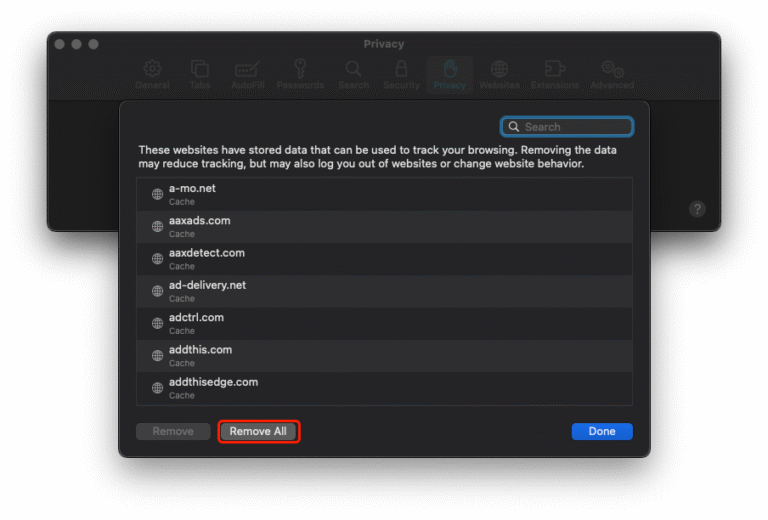Image resolution: width=768 pixels, height=520 pixels.
Task: Select the addthis.com row
Action: click(x=384, y=356)
